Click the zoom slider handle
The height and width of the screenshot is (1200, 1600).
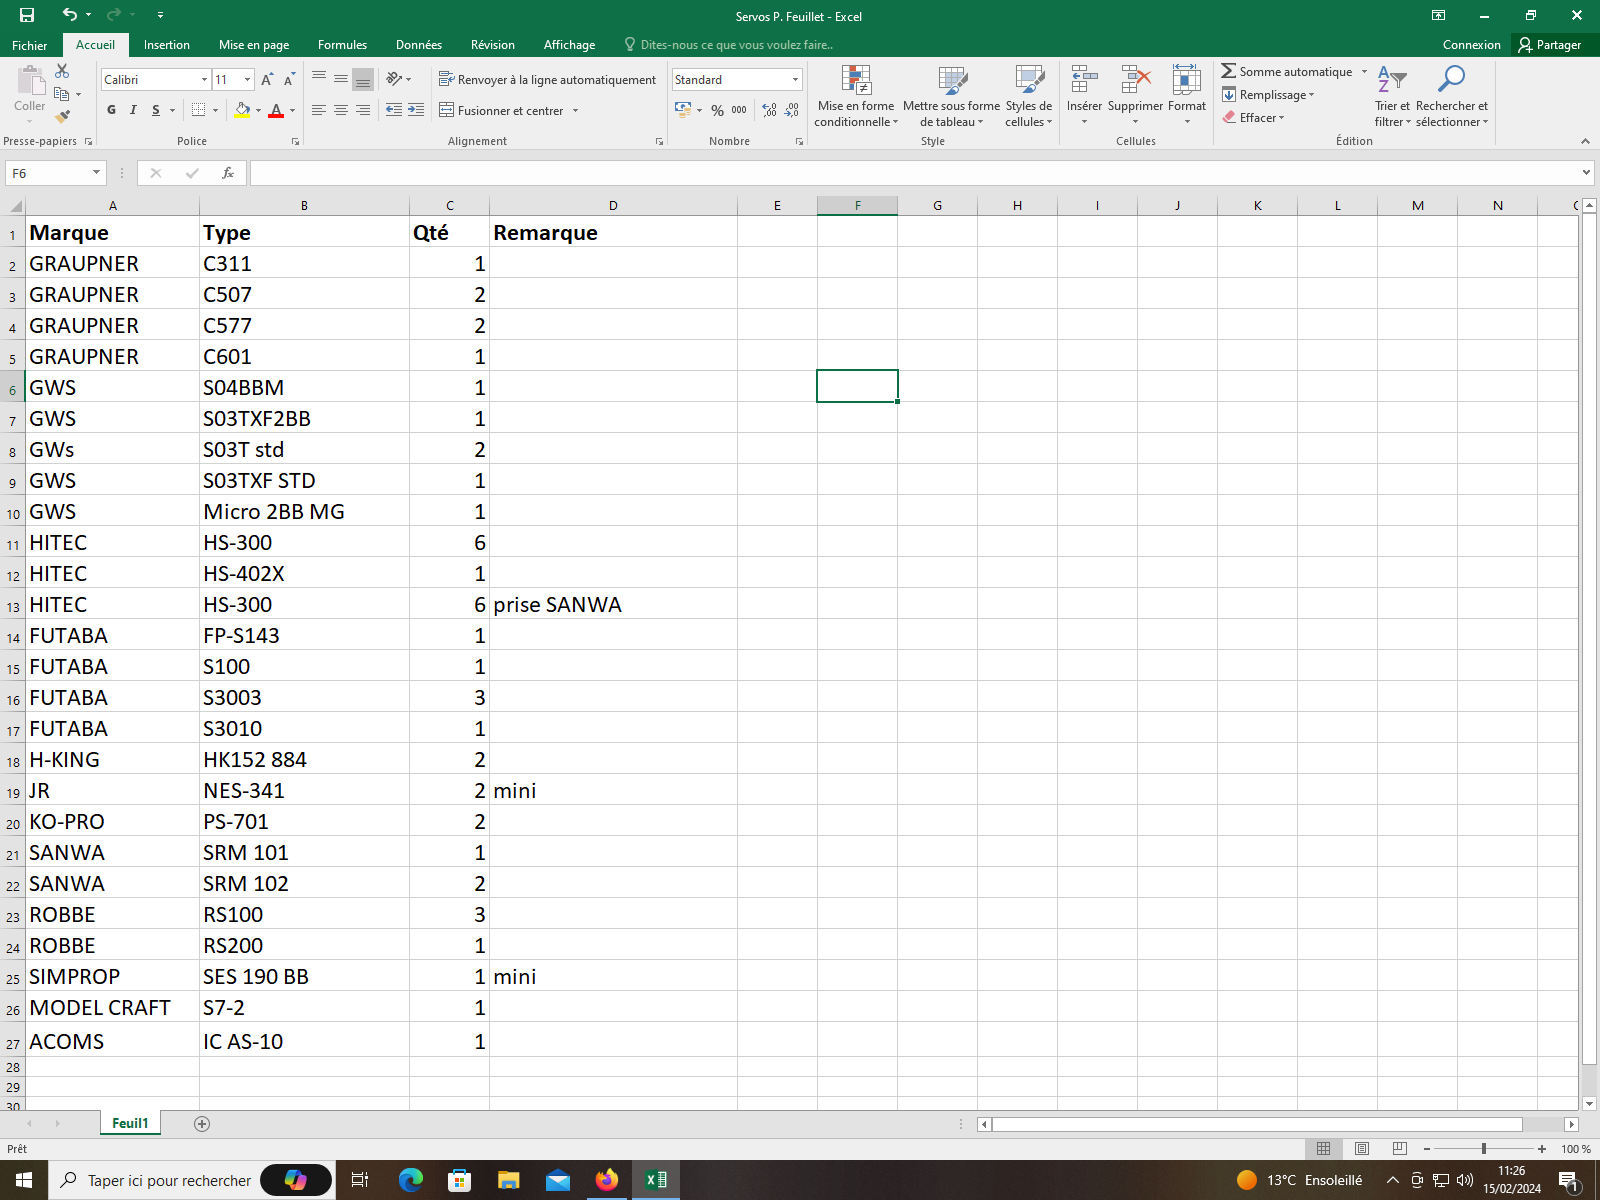pos(1484,1149)
